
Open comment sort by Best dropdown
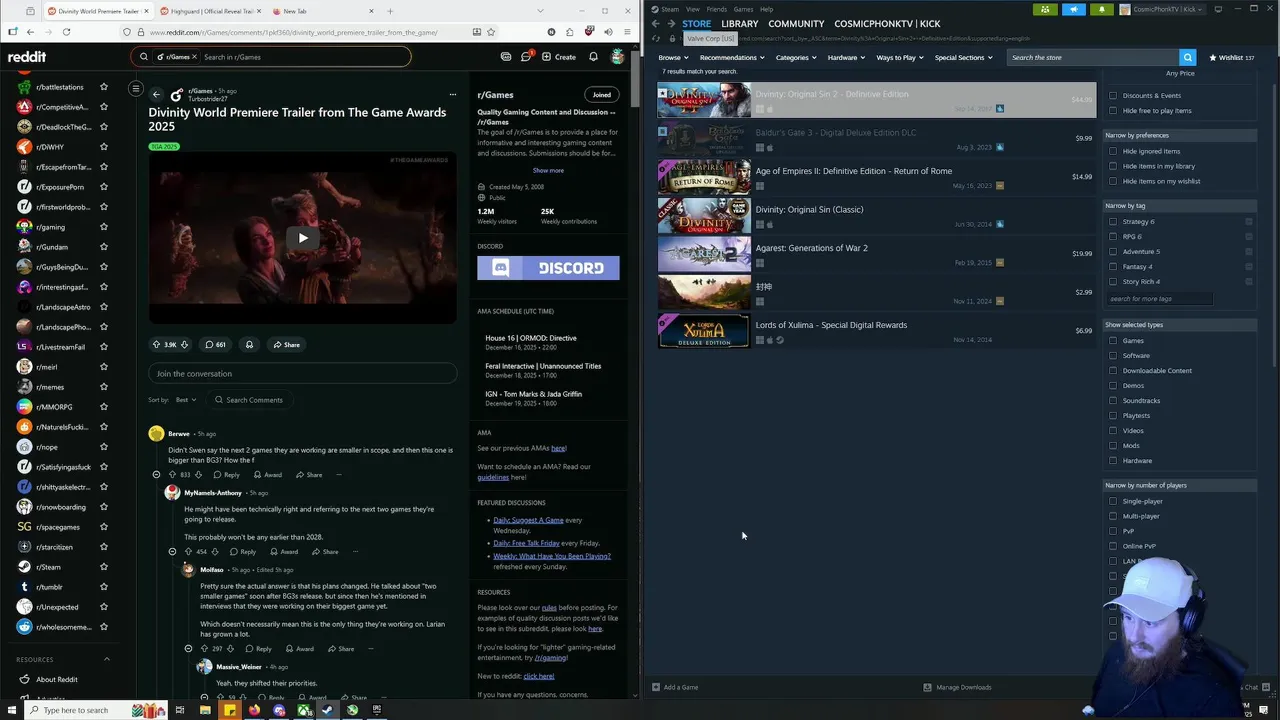click(186, 400)
